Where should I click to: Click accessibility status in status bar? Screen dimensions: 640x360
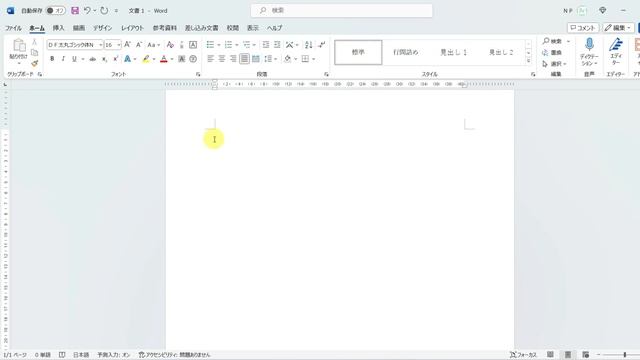(x=174, y=355)
